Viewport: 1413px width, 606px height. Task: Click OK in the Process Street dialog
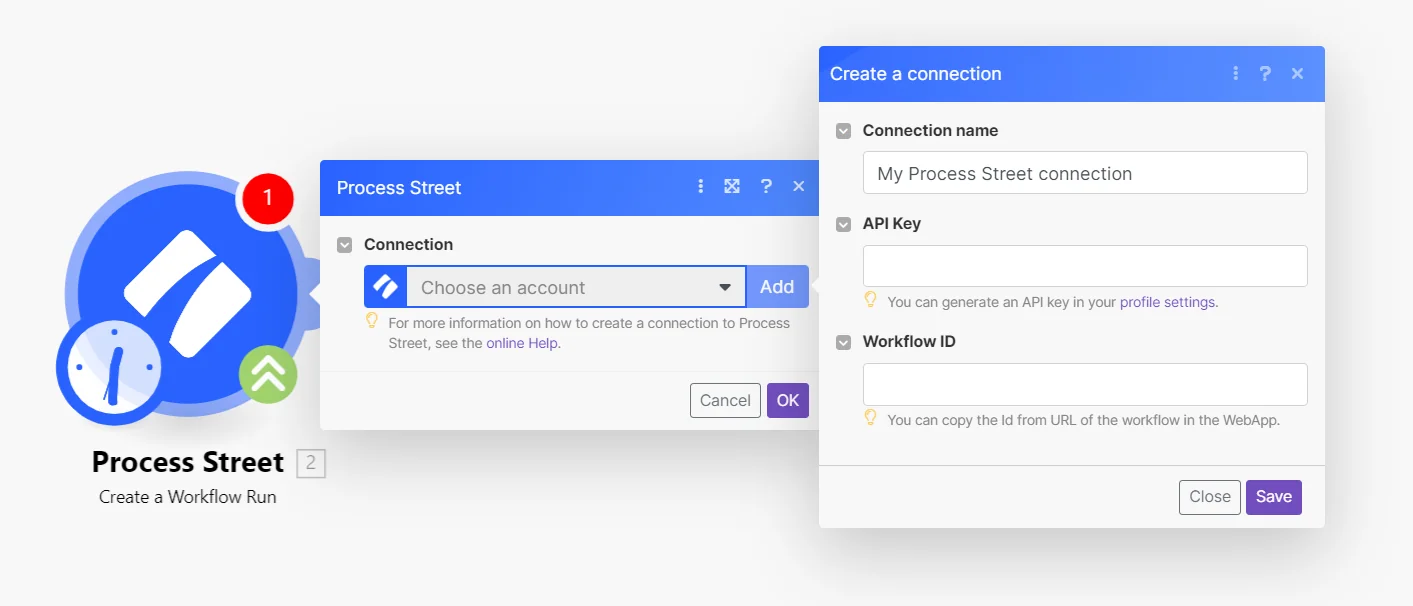click(x=788, y=400)
